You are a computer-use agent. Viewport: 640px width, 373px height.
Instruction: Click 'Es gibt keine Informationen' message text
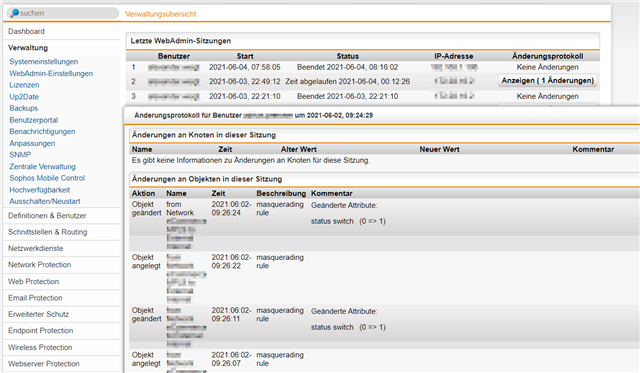click(x=251, y=160)
